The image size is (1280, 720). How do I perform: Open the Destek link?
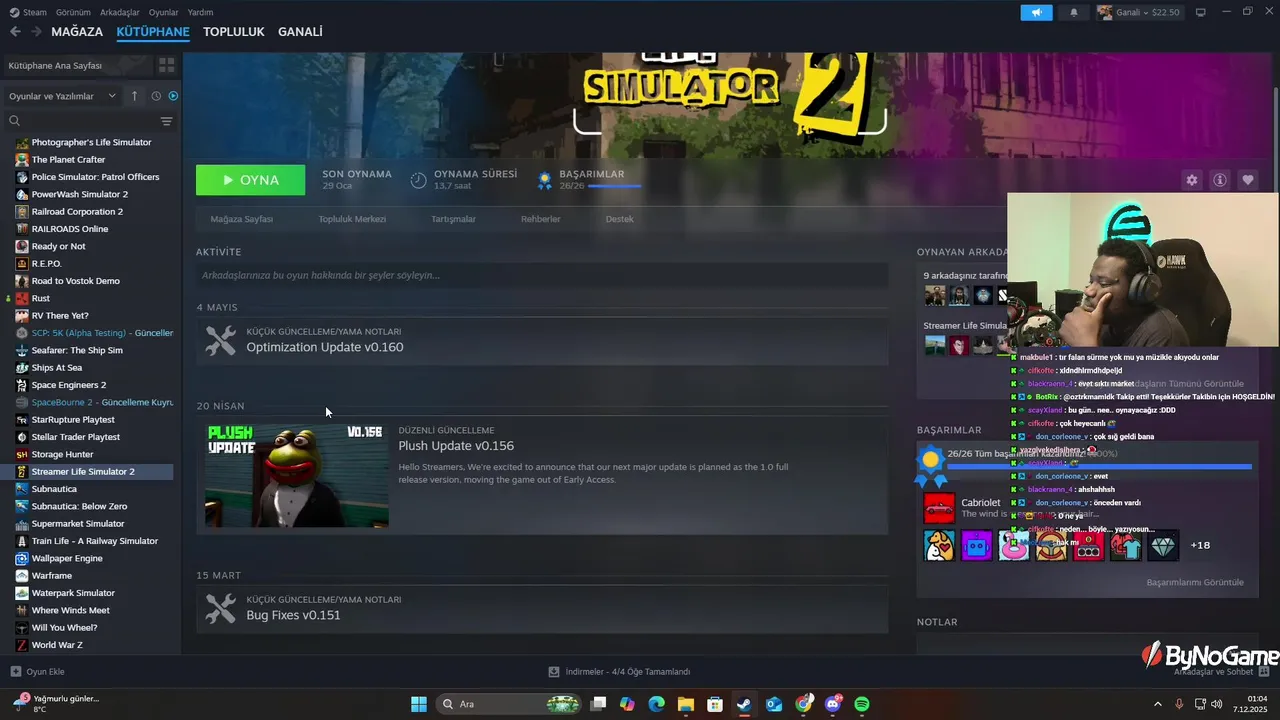tap(619, 219)
